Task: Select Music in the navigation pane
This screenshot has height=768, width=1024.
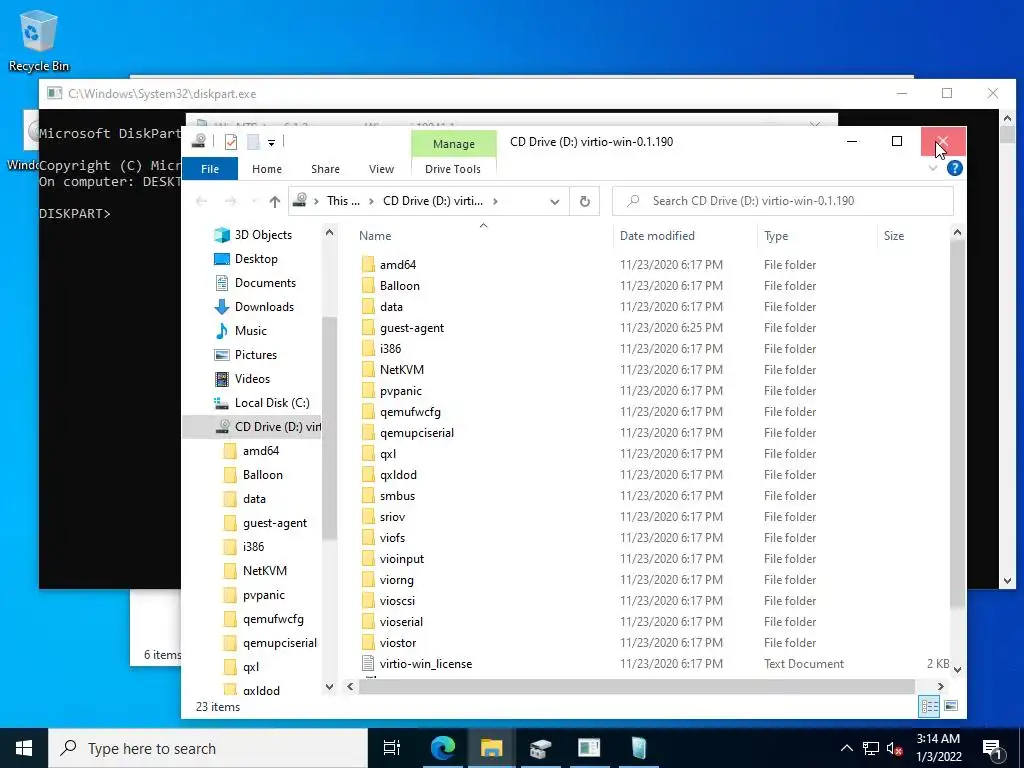Action: pyautogui.click(x=240, y=331)
